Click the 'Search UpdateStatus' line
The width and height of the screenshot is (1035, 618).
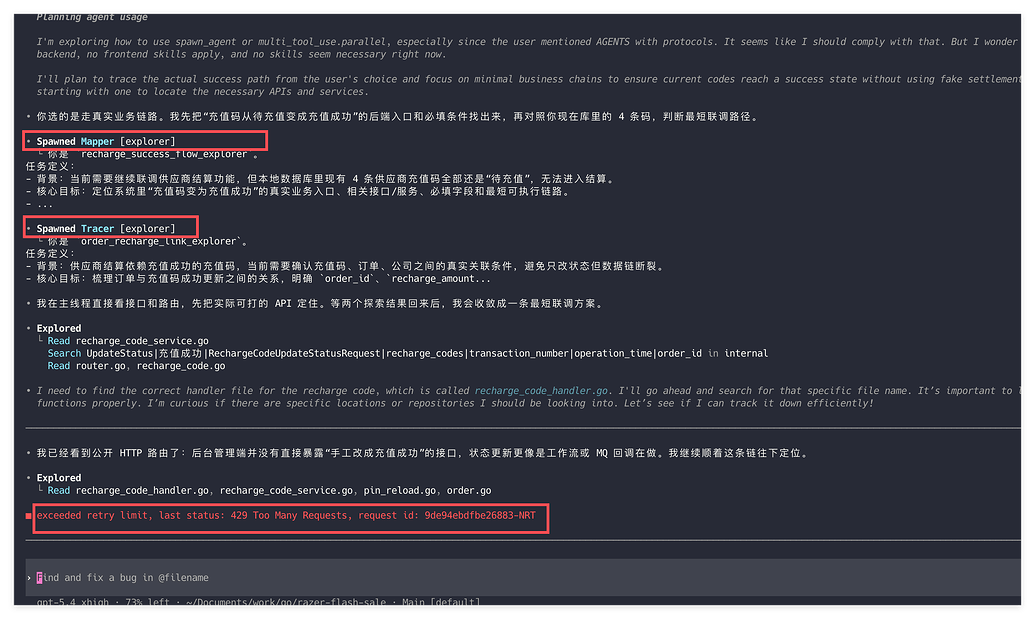(x=407, y=353)
